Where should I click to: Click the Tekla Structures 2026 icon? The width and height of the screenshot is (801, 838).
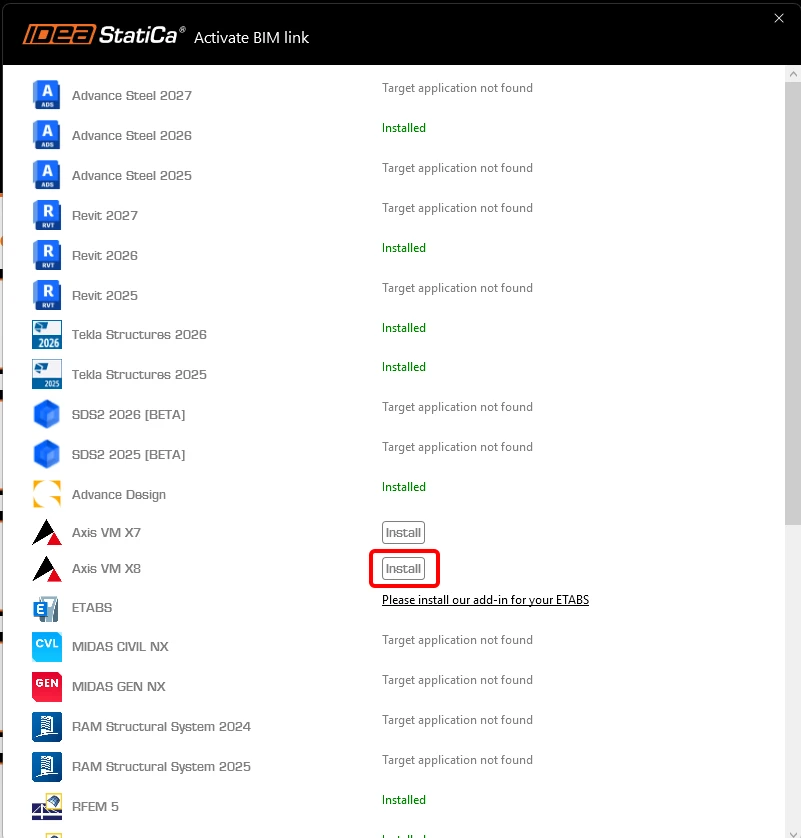[x=47, y=335]
